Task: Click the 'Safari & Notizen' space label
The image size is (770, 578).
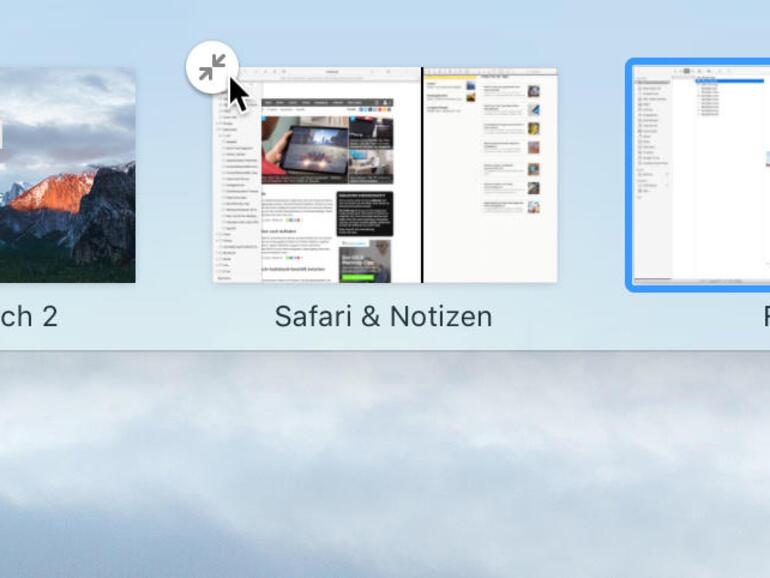Action: [384, 317]
